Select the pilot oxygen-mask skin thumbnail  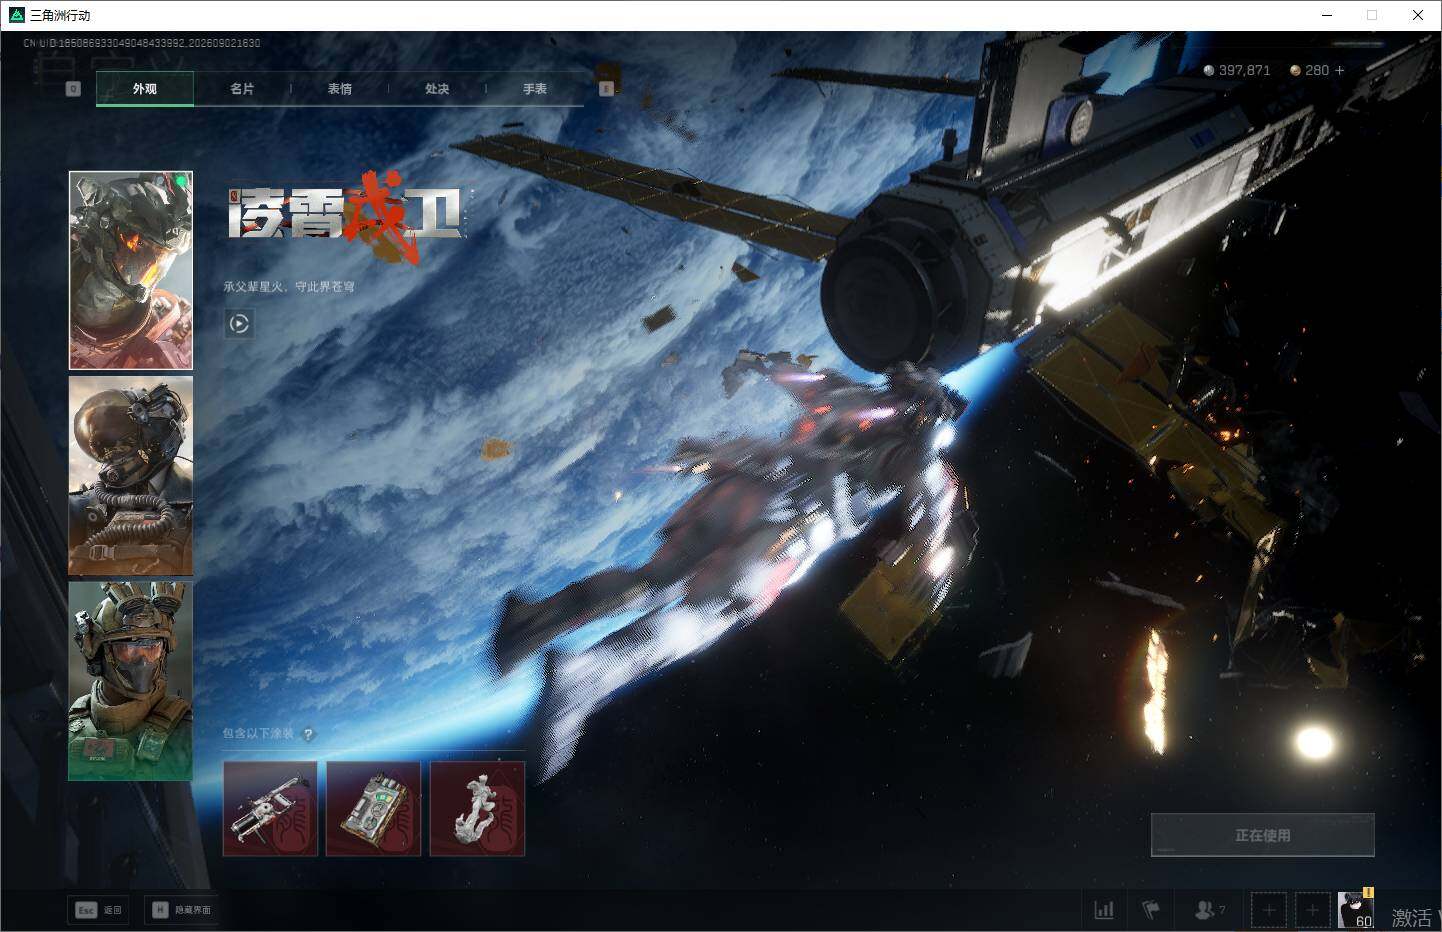click(131, 476)
